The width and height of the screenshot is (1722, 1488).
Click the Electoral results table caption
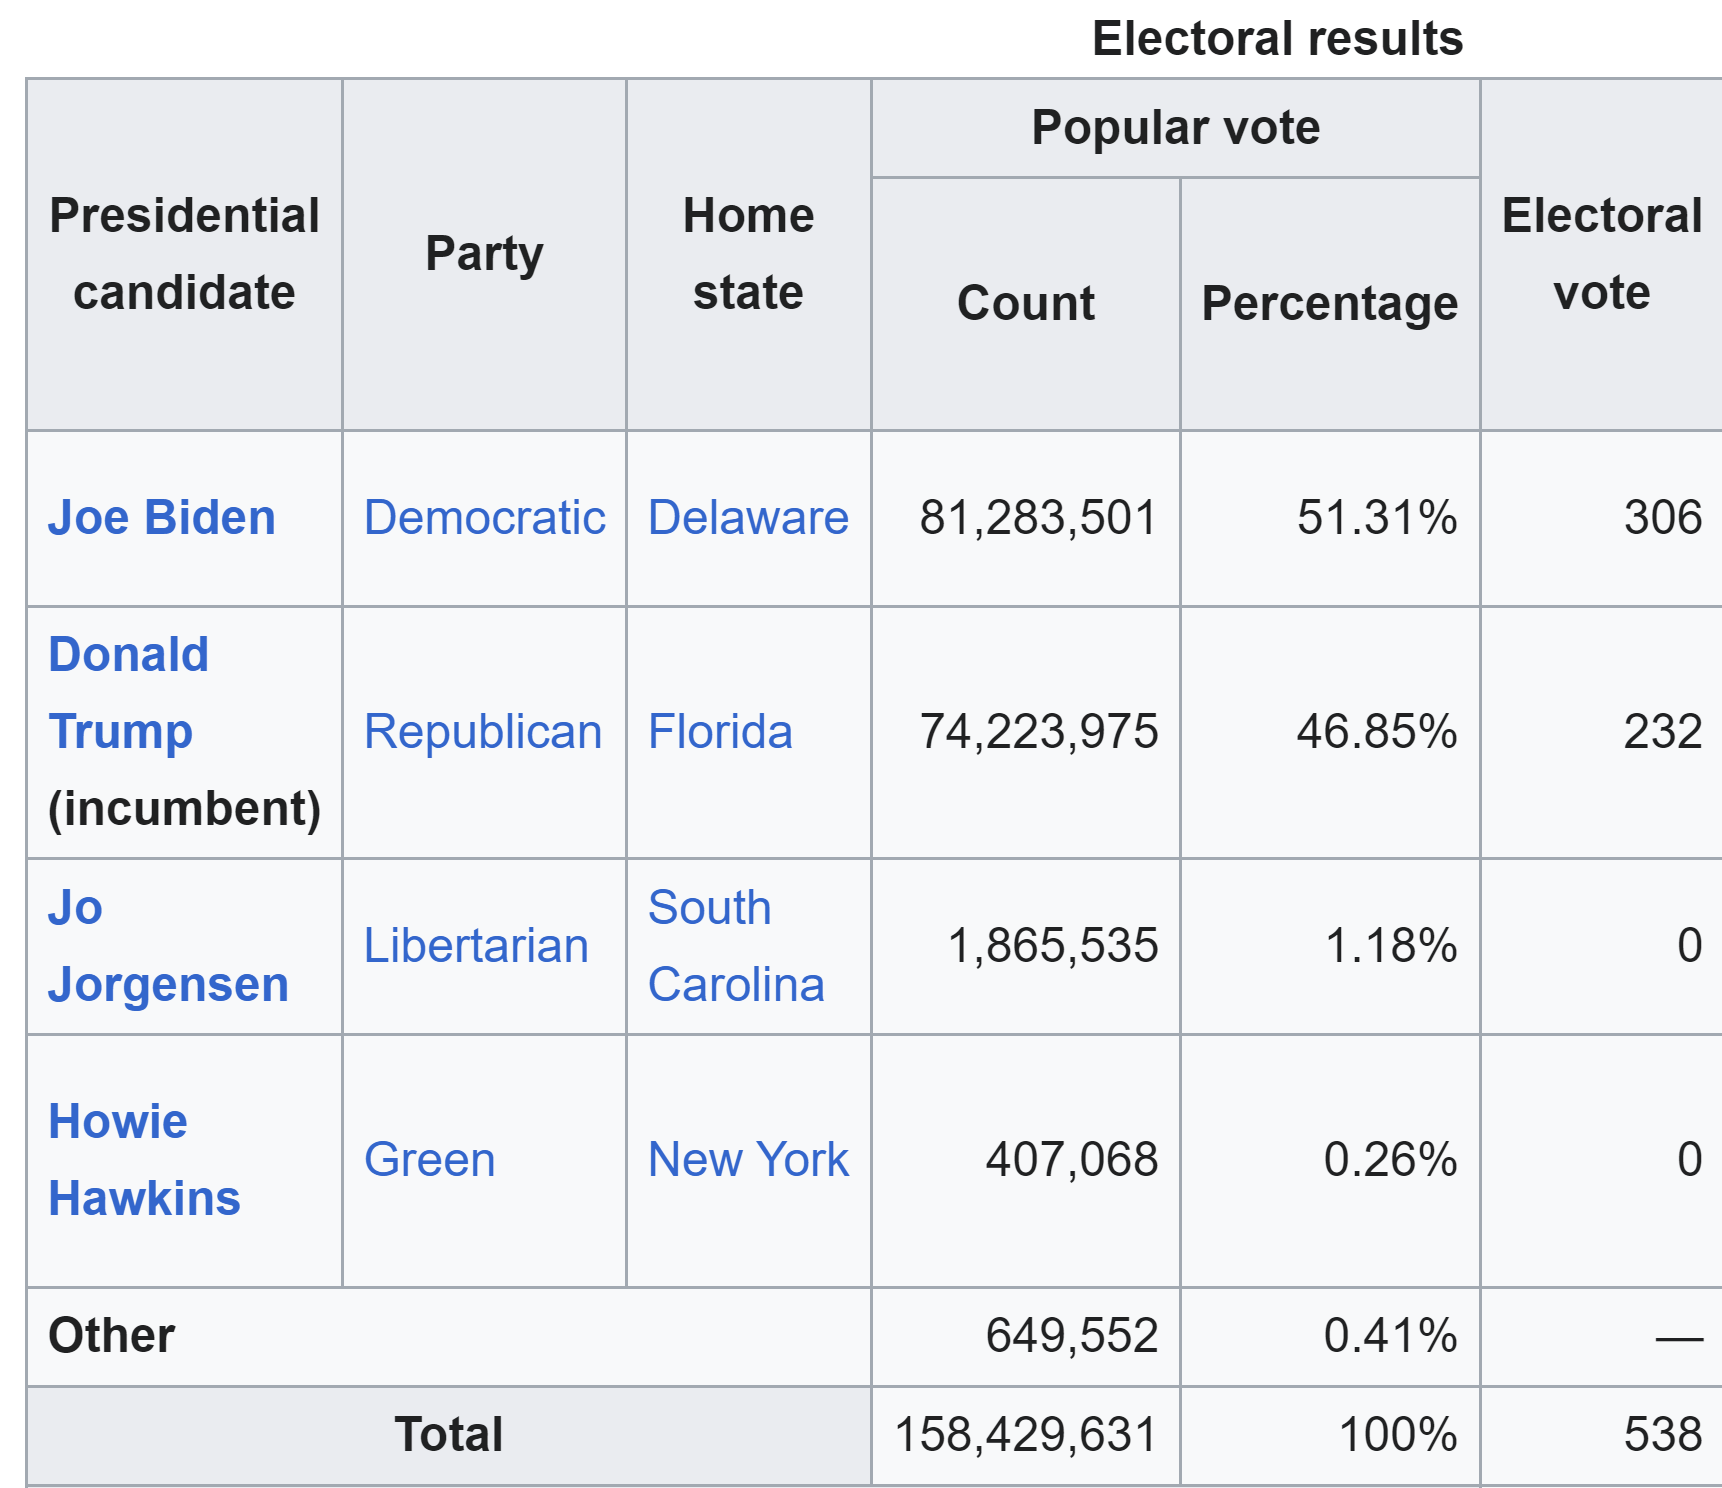pos(1277,39)
